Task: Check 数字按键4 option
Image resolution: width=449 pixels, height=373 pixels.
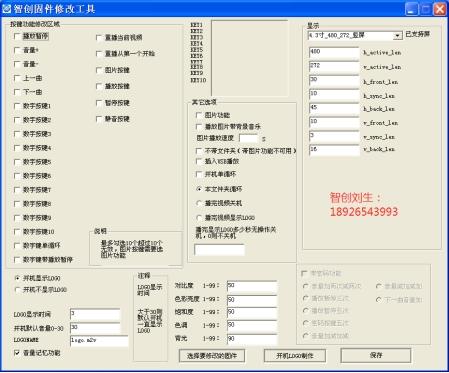Action: pos(17,148)
